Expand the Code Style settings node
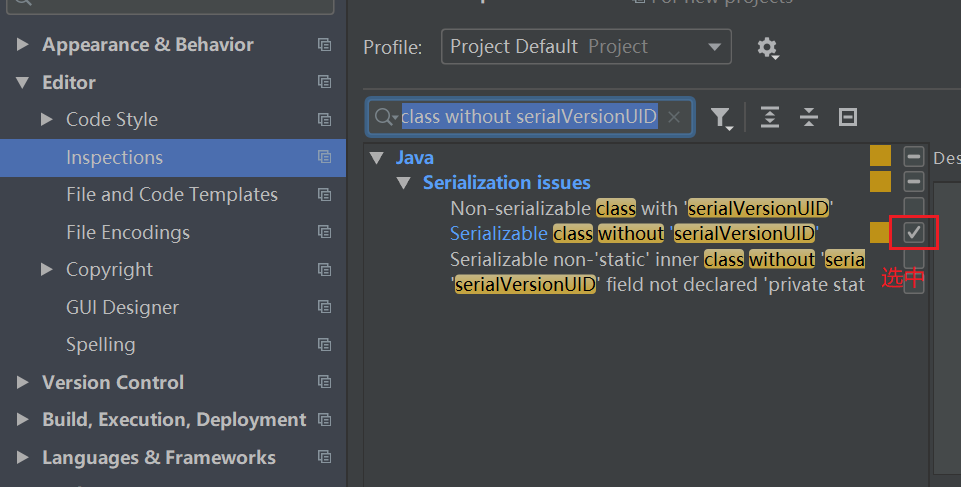Image resolution: width=961 pixels, height=487 pixels. tap(47, 119)
